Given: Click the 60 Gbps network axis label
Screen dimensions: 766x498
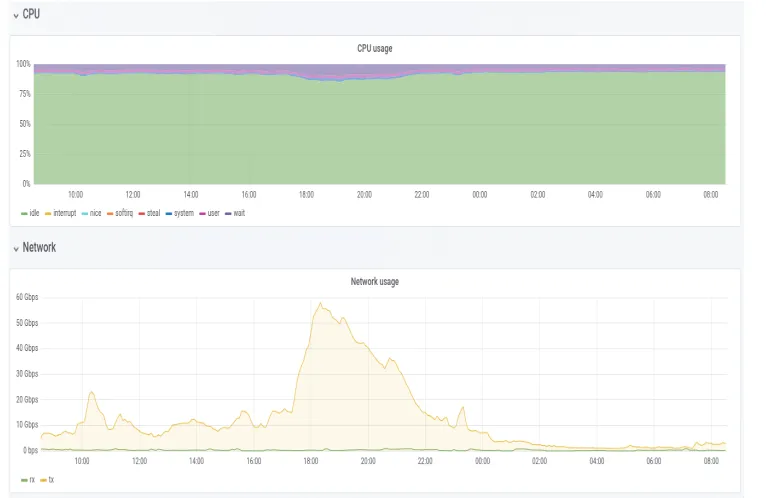Looking at the screenshot, I should (27, 297).
